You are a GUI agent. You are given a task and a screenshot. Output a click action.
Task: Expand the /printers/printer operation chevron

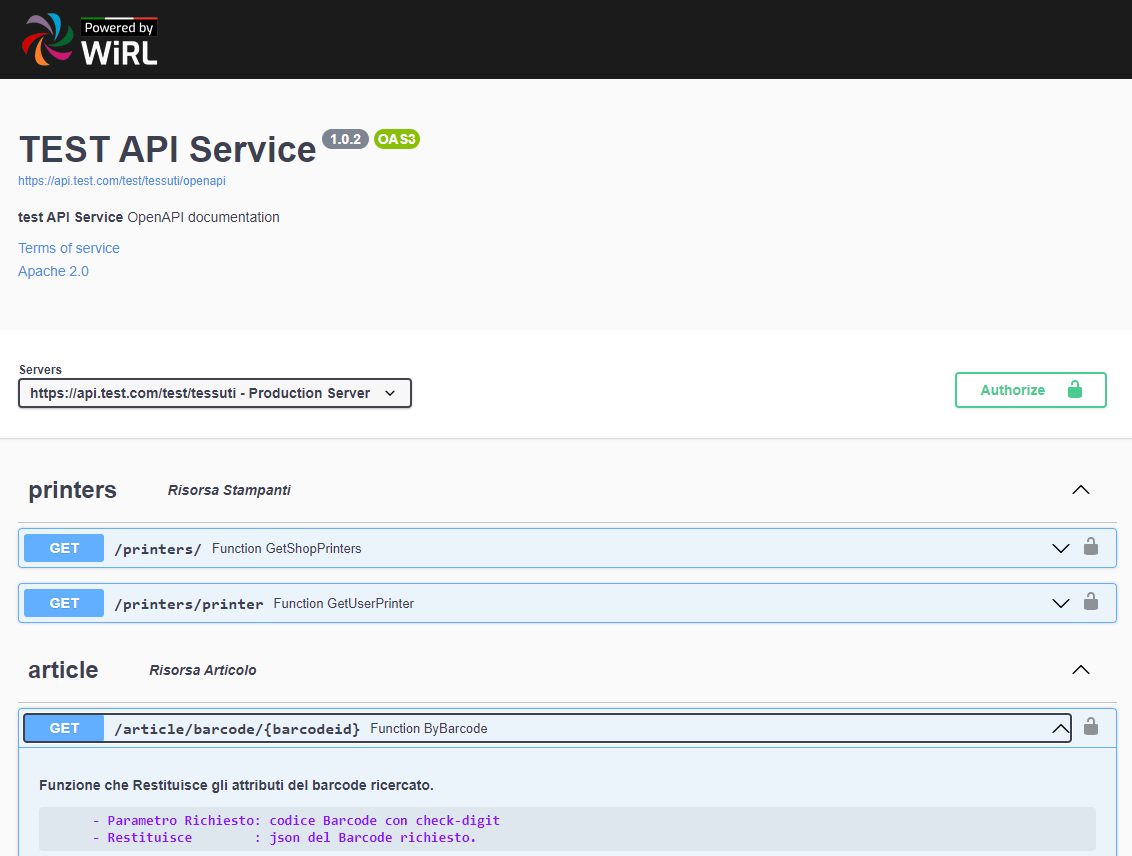pos(1061,603)
